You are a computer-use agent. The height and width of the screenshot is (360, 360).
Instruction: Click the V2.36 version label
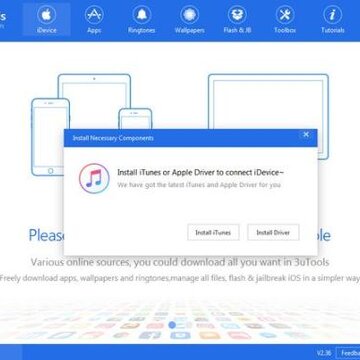[x=324, y=353]
